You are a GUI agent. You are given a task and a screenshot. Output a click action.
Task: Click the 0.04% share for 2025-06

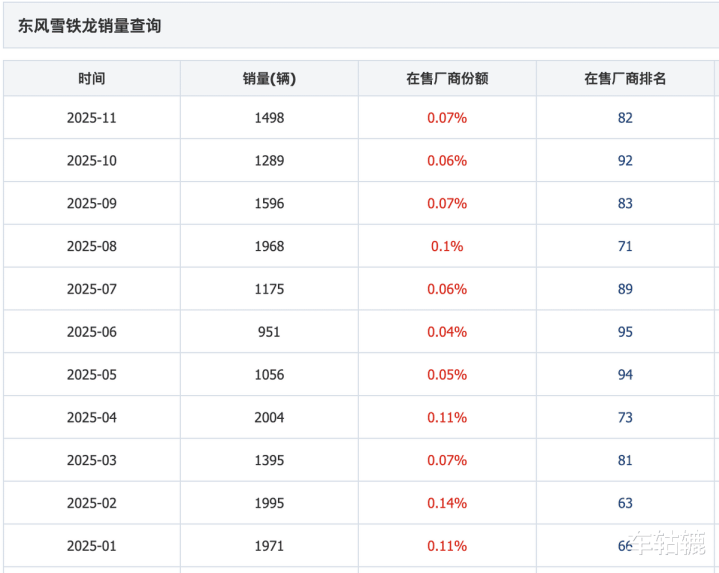pos(447,331)
